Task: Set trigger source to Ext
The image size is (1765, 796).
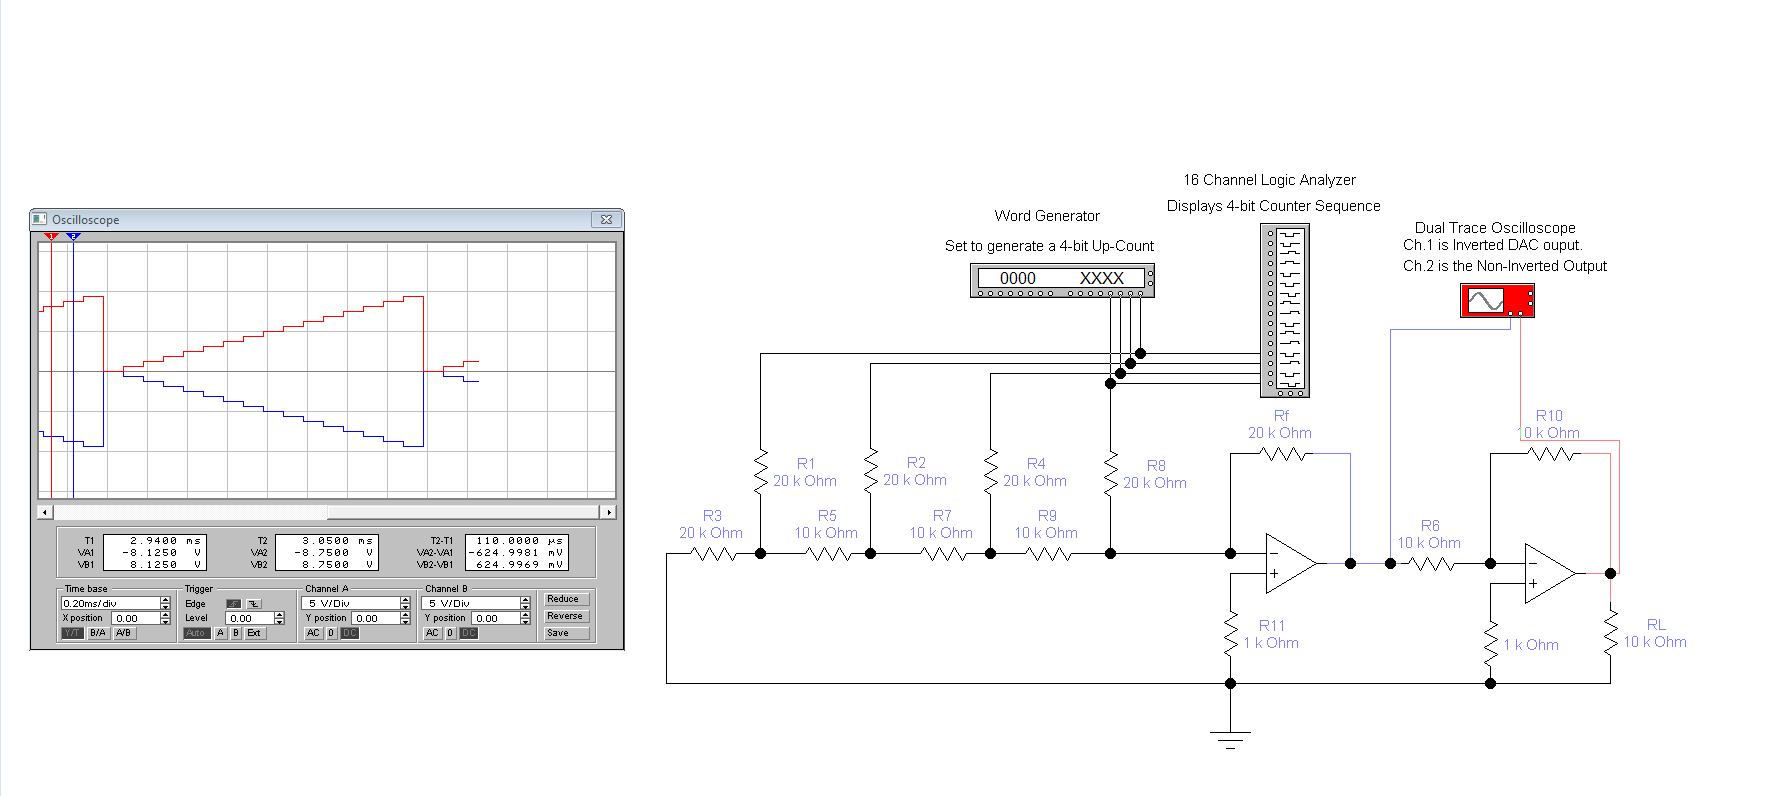Action: (x=254, y=633)
